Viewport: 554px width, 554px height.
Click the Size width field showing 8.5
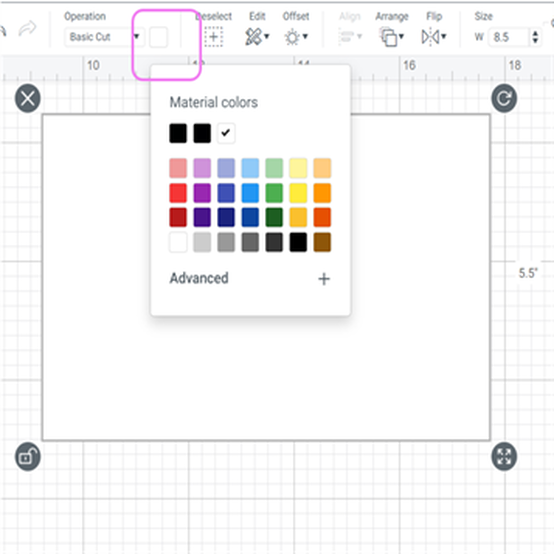pyautogui.click(x=509, y=37)
